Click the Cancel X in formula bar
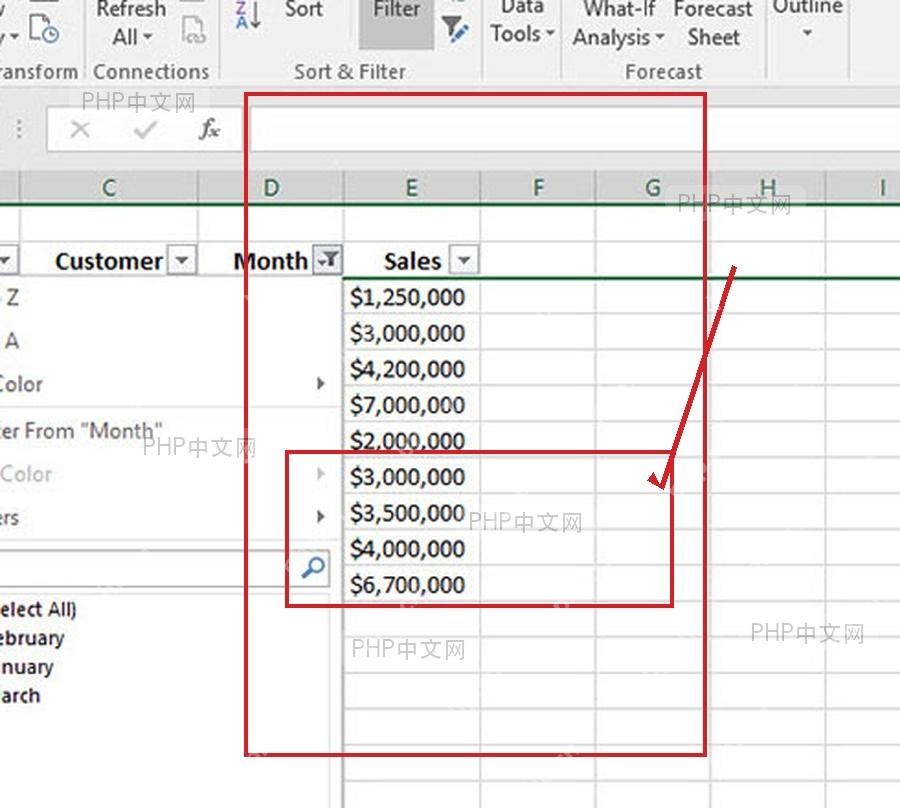Screen dimensions: 900x808 80,130
